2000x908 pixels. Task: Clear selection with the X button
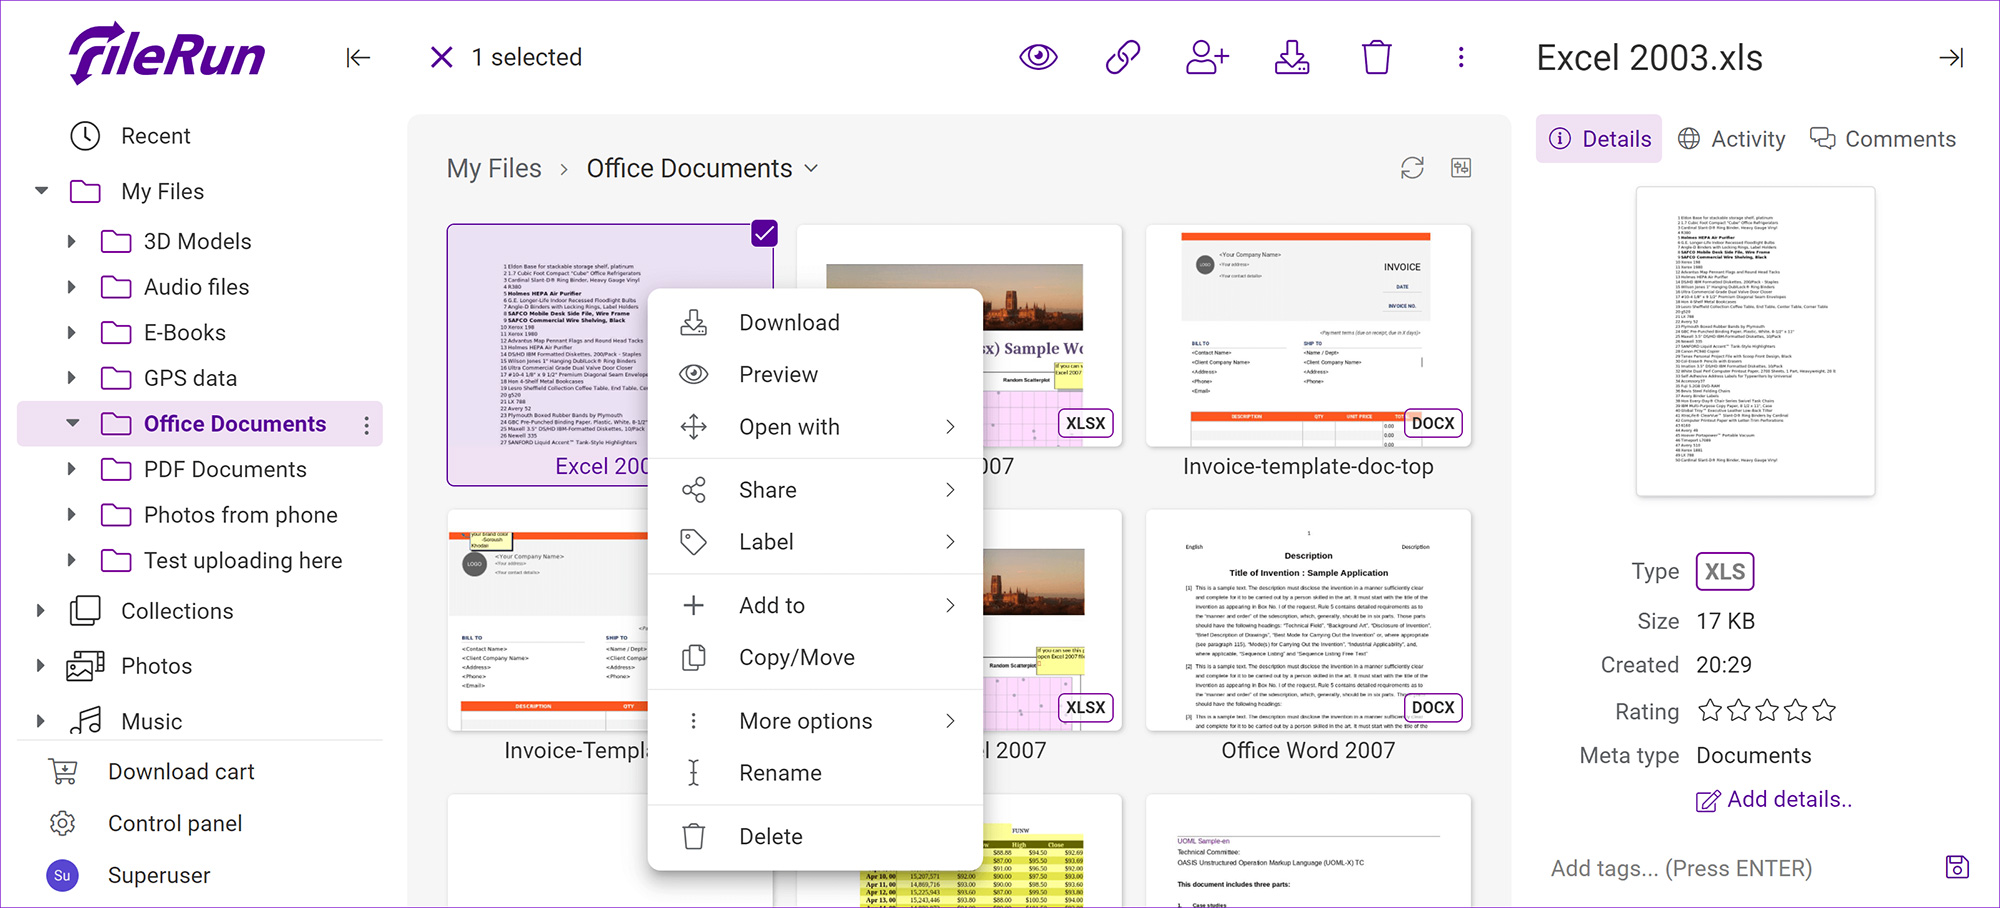click(441, 57)
